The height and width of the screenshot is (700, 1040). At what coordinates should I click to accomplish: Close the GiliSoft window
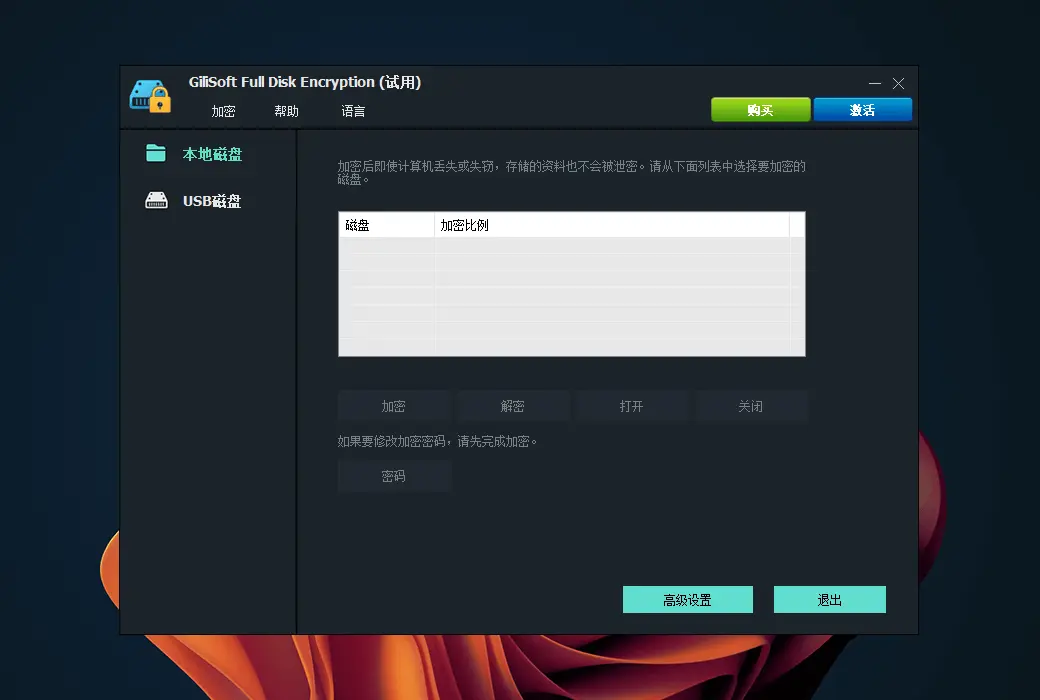point(898,84)
